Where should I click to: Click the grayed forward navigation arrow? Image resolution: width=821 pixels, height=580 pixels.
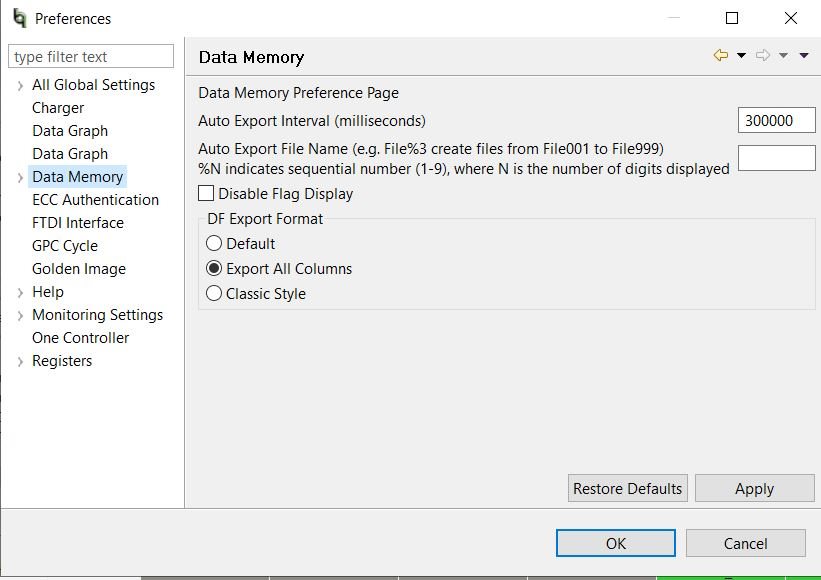pos(763,55)
